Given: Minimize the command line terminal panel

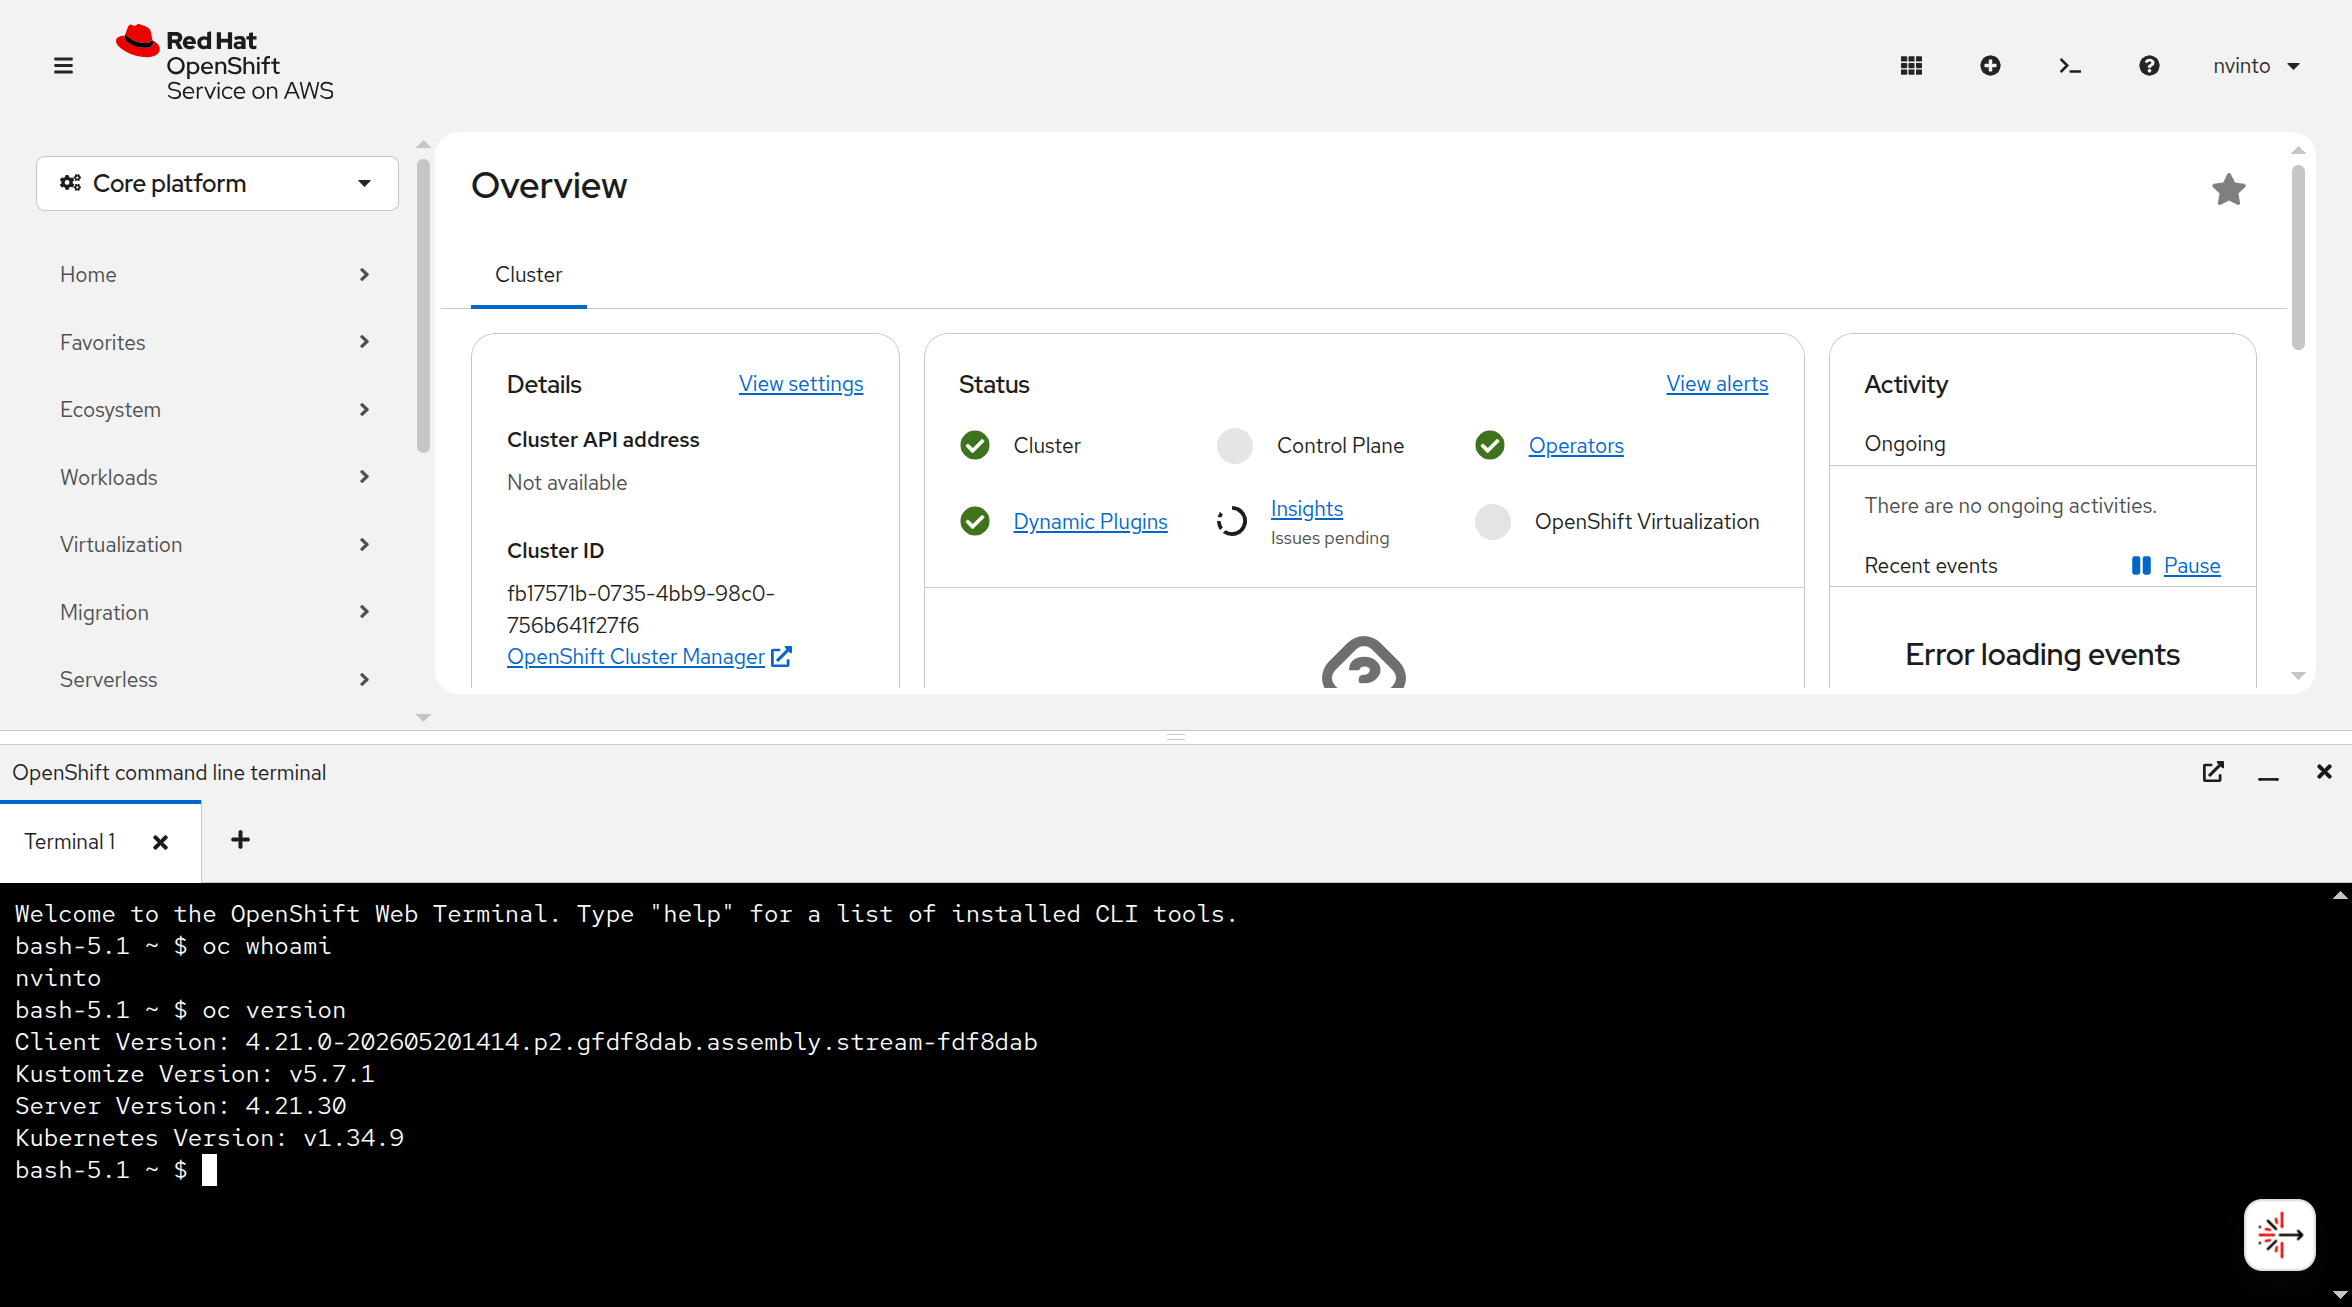Looking at the screenshot, I should tap(2268, 776).
